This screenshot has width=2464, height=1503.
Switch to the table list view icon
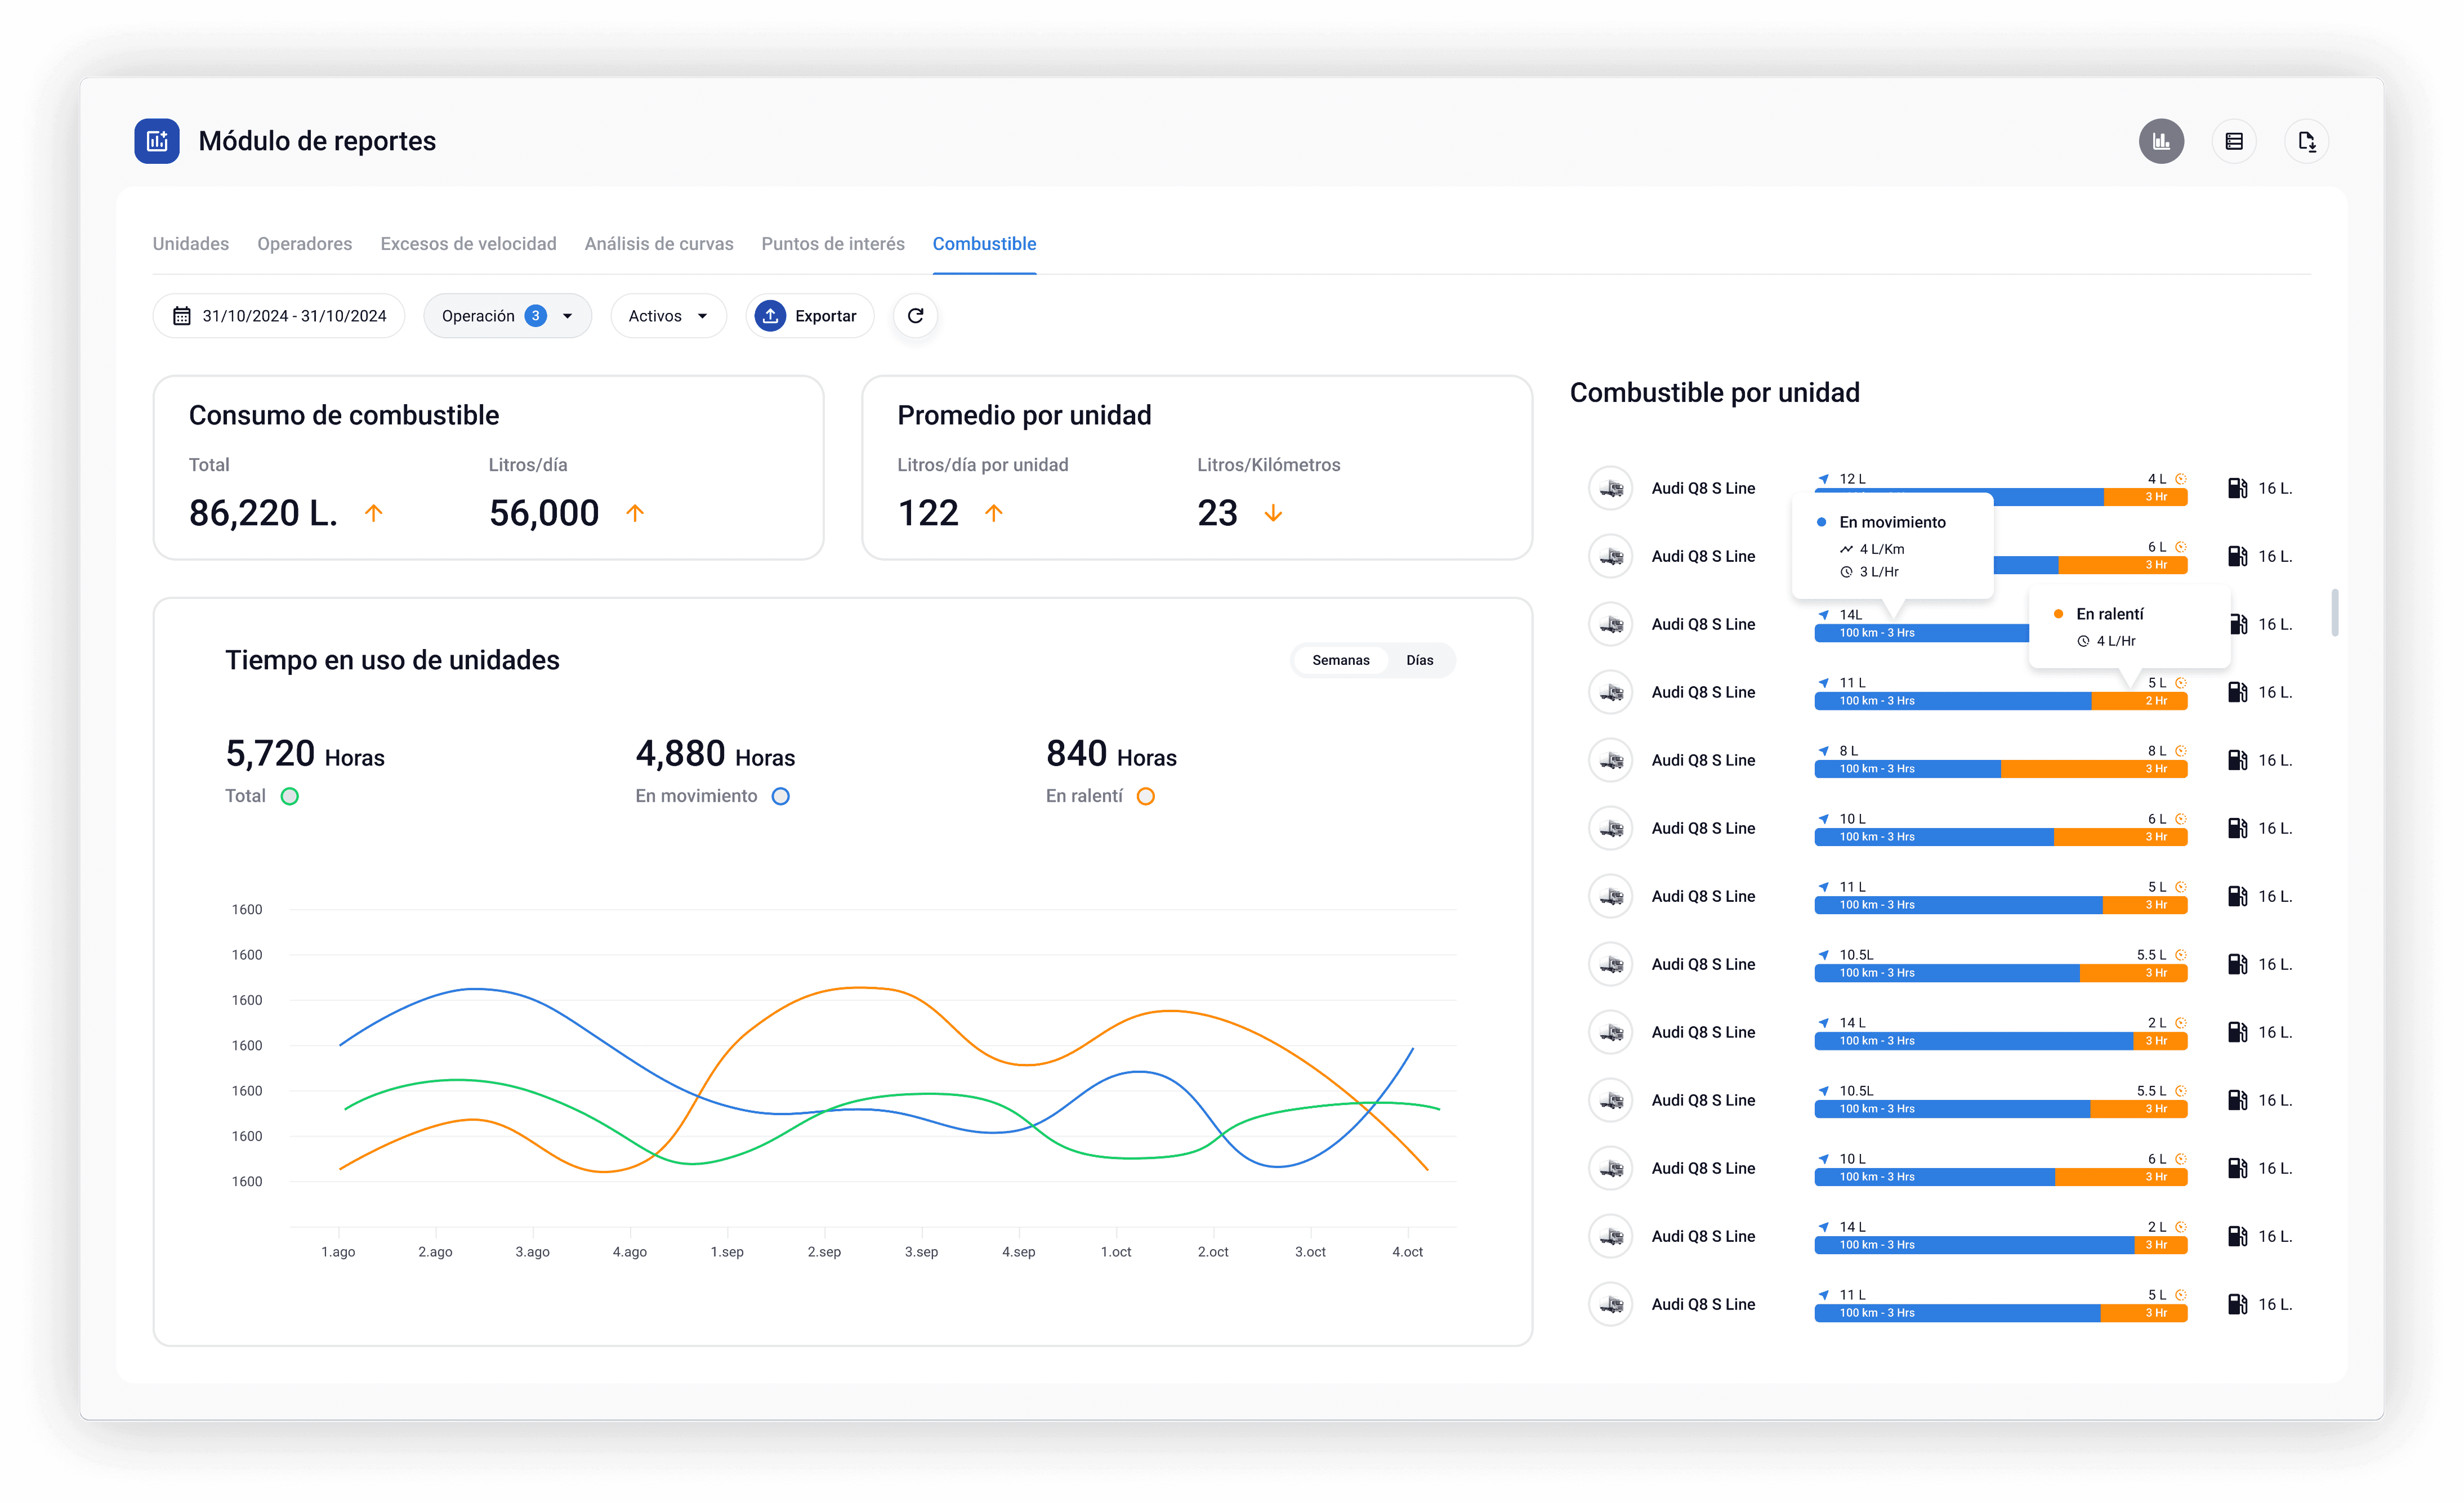(2234, 141)
